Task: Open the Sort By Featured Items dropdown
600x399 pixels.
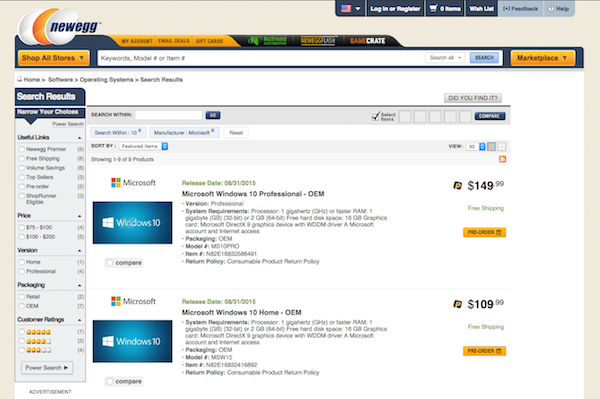Action: click(x=143, y=146)
